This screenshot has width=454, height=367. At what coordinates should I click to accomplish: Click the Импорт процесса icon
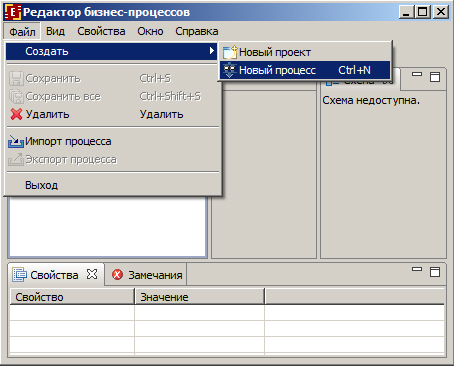[x=16, y=141]
